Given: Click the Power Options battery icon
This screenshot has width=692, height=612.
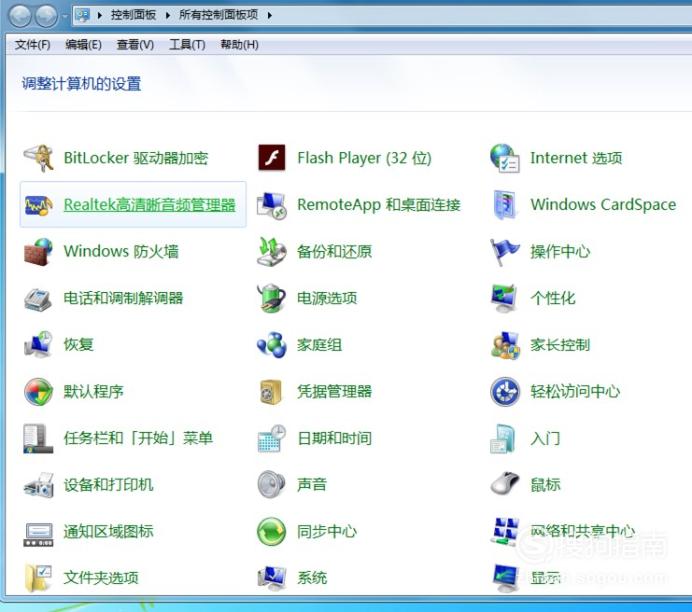Looking at the screenshot, I should coord(271,298).
